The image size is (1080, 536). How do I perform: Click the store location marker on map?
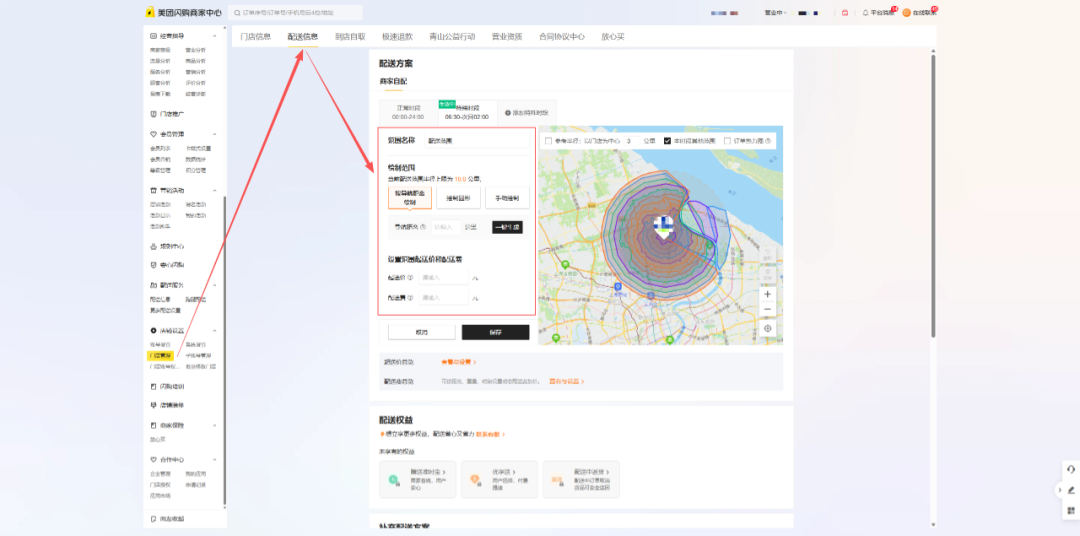point(663,227)
